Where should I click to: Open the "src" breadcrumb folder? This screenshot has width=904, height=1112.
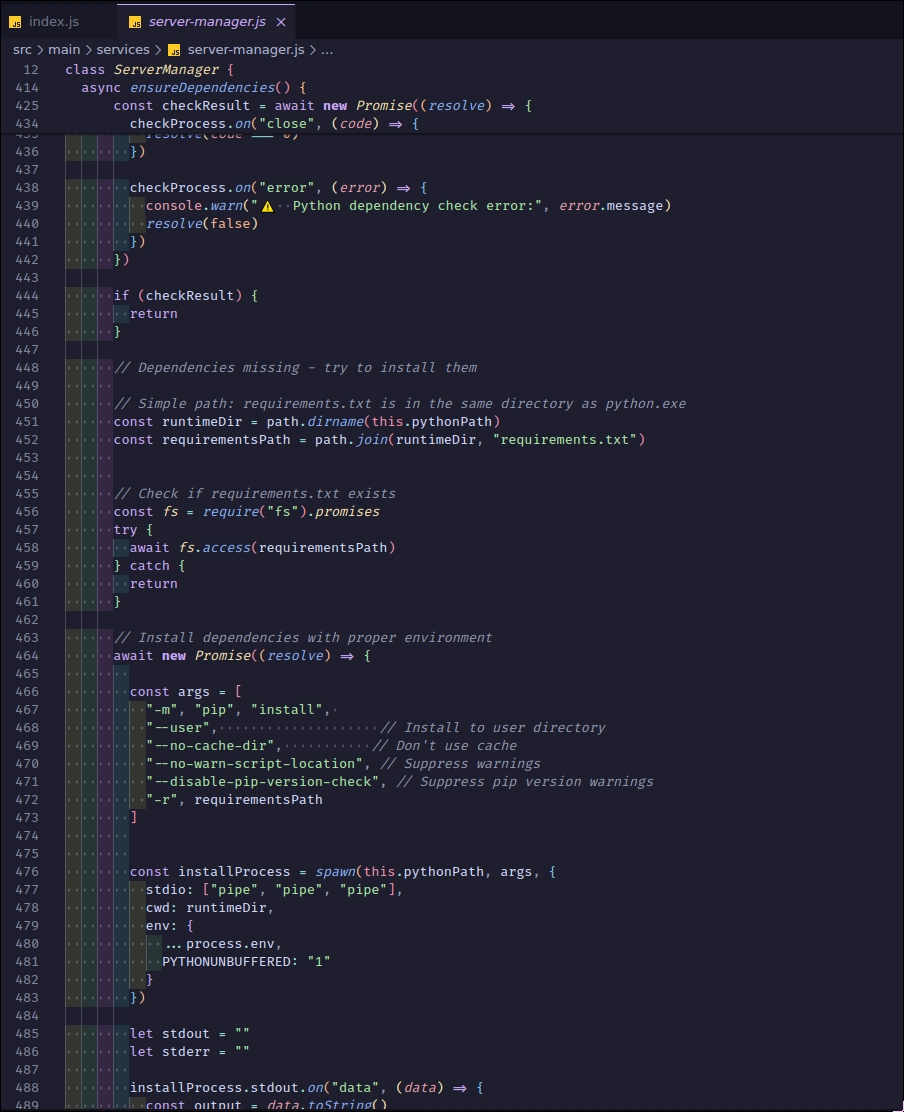click(x=22, y=50)
